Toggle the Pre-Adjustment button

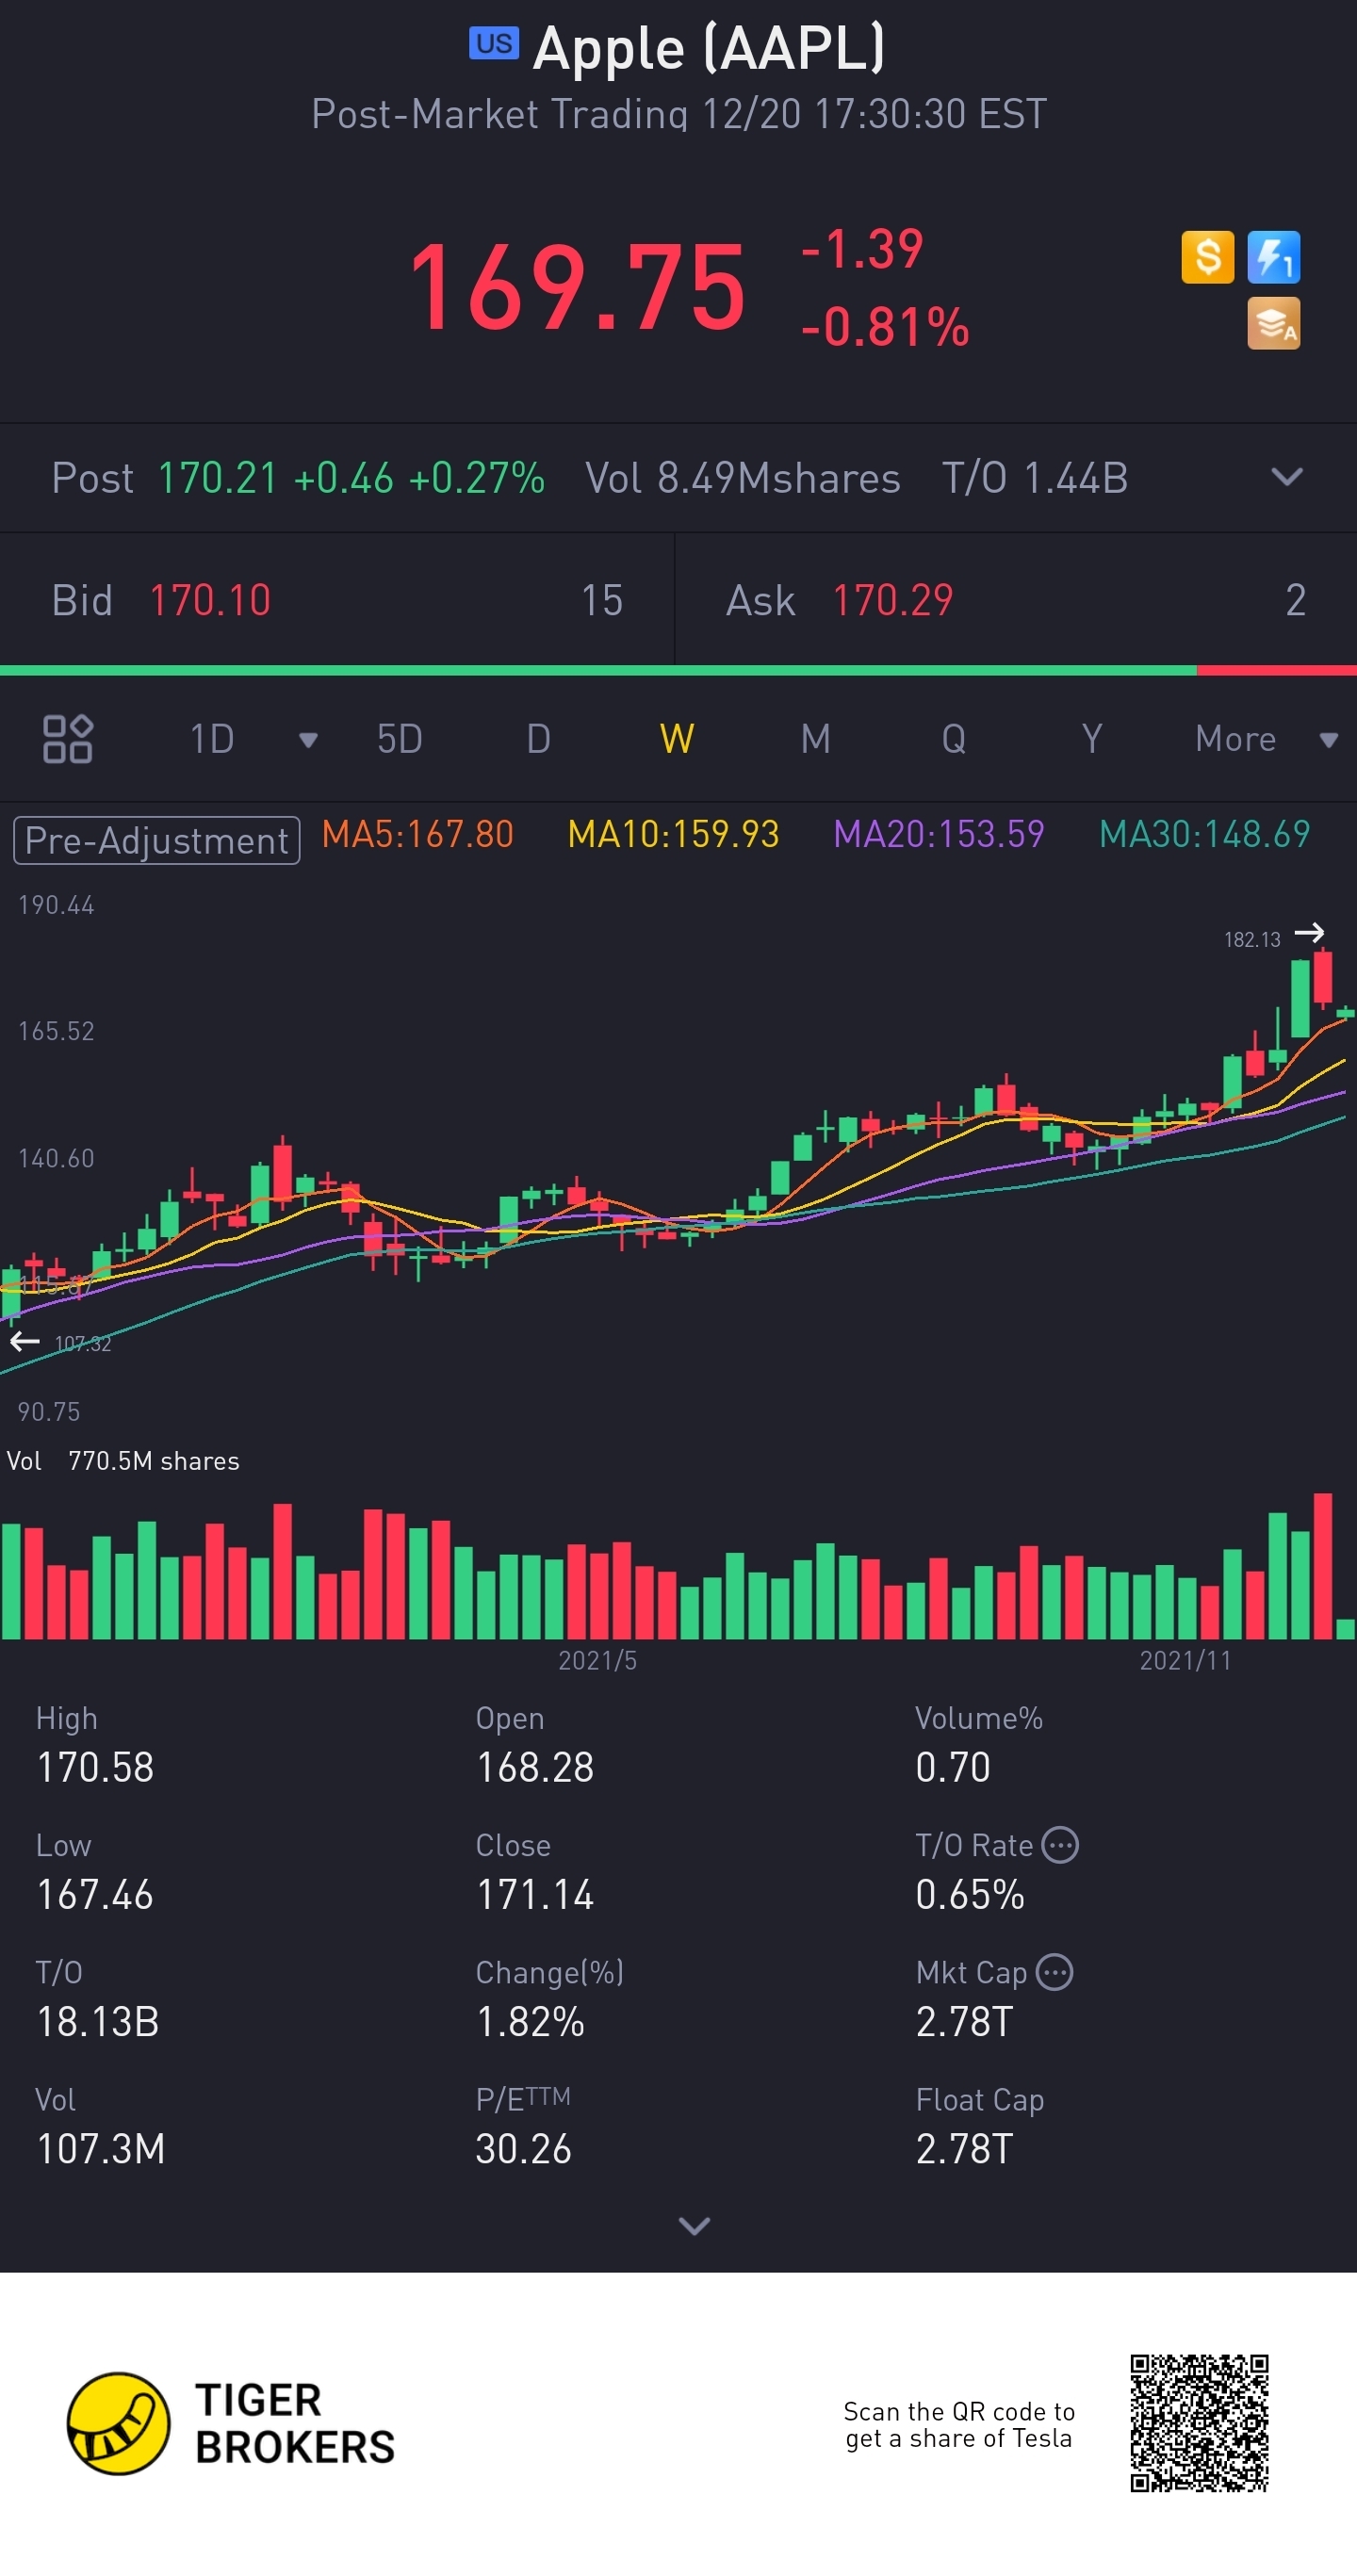pos(157,840)
